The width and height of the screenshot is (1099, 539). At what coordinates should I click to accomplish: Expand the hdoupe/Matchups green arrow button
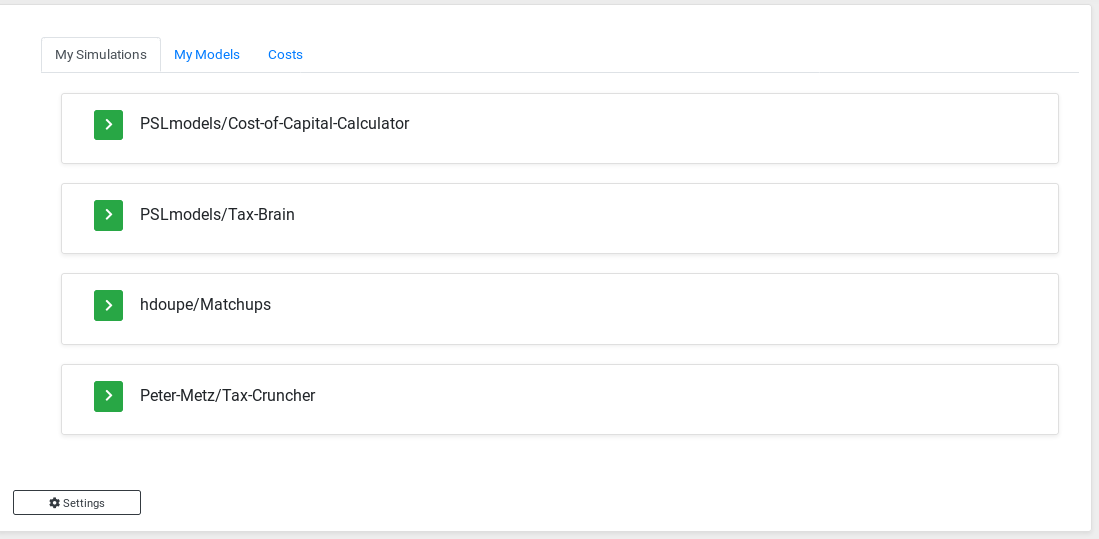[108, 305]
